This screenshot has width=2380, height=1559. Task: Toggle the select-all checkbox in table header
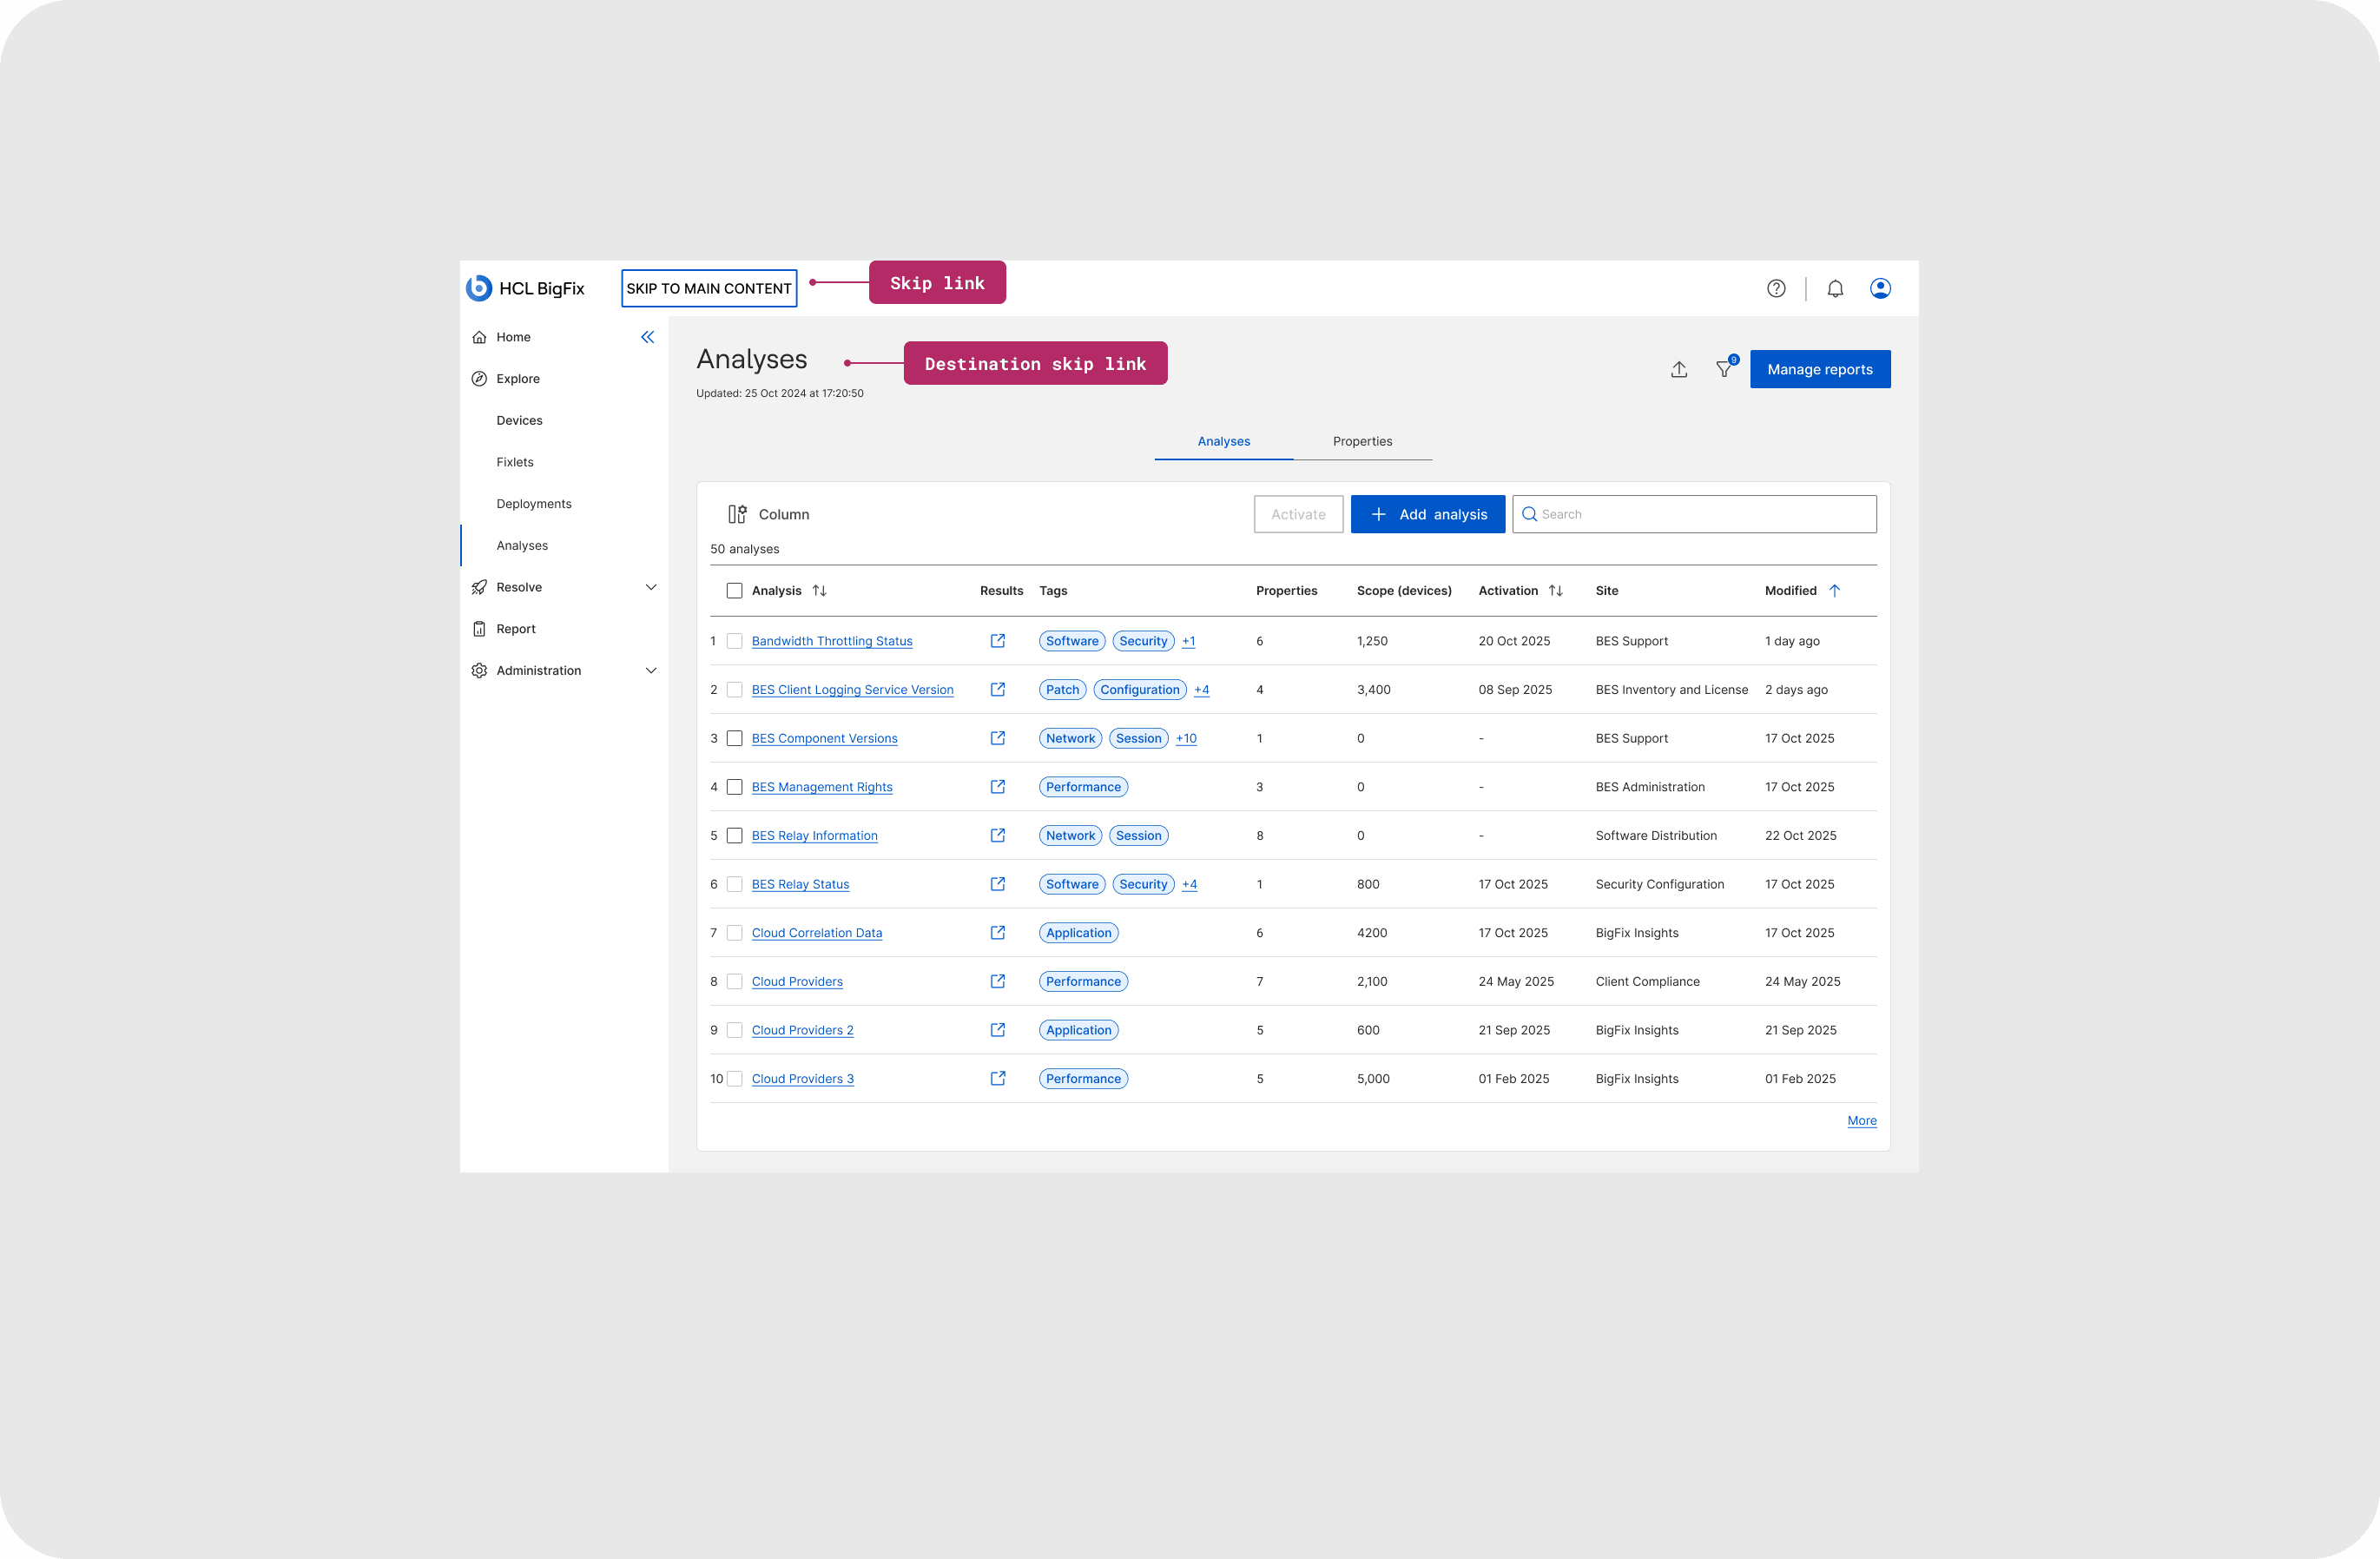pos(734,591)
